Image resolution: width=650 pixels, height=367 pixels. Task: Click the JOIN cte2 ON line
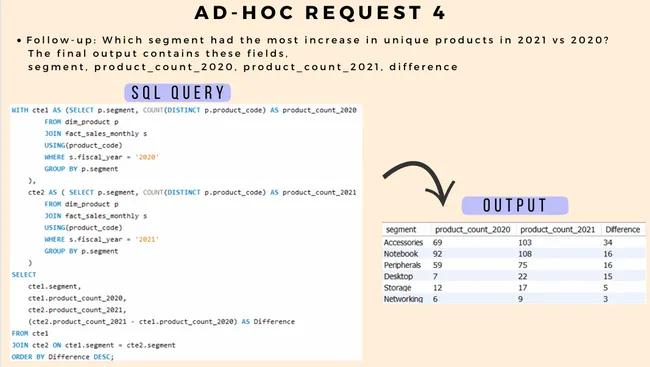(x=94, y=345)
